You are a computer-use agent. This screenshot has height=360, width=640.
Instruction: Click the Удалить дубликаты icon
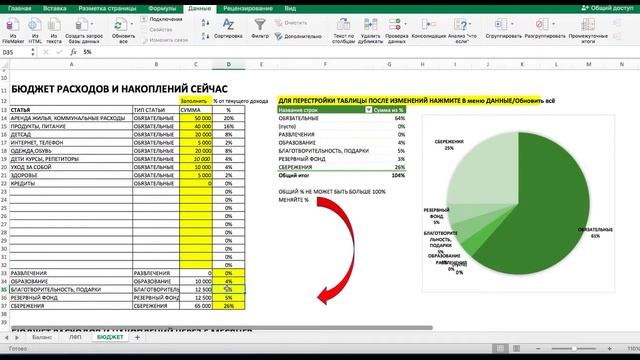(x=370, y=25)
